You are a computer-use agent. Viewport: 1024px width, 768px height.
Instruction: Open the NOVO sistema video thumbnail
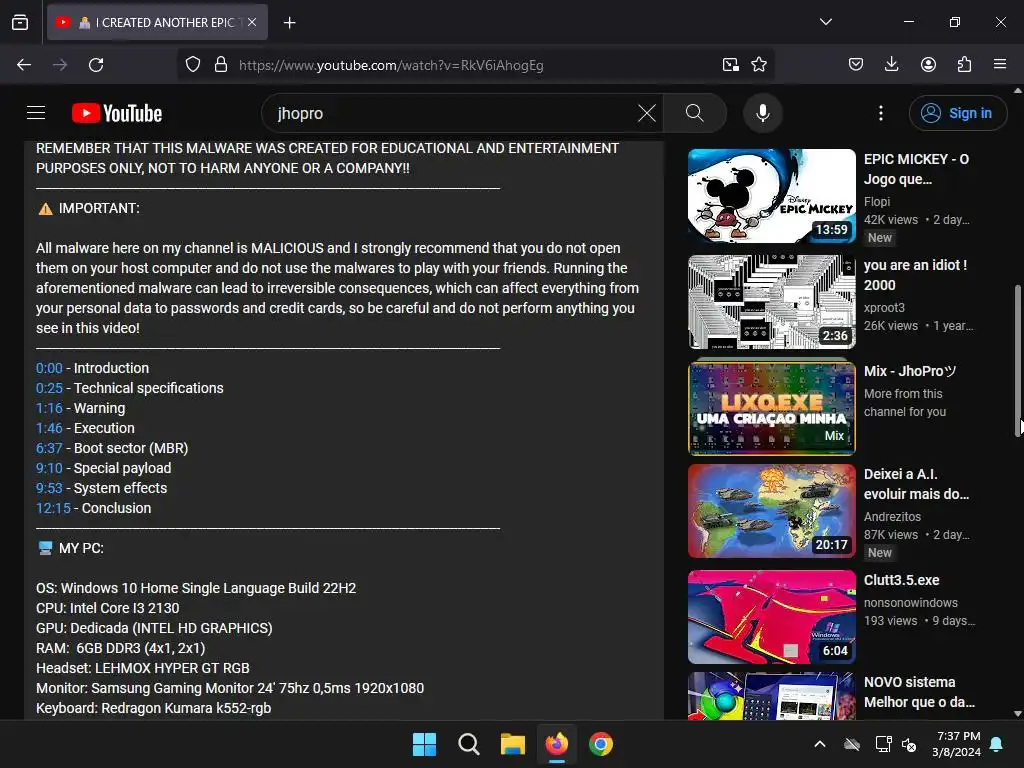(772, 696)
